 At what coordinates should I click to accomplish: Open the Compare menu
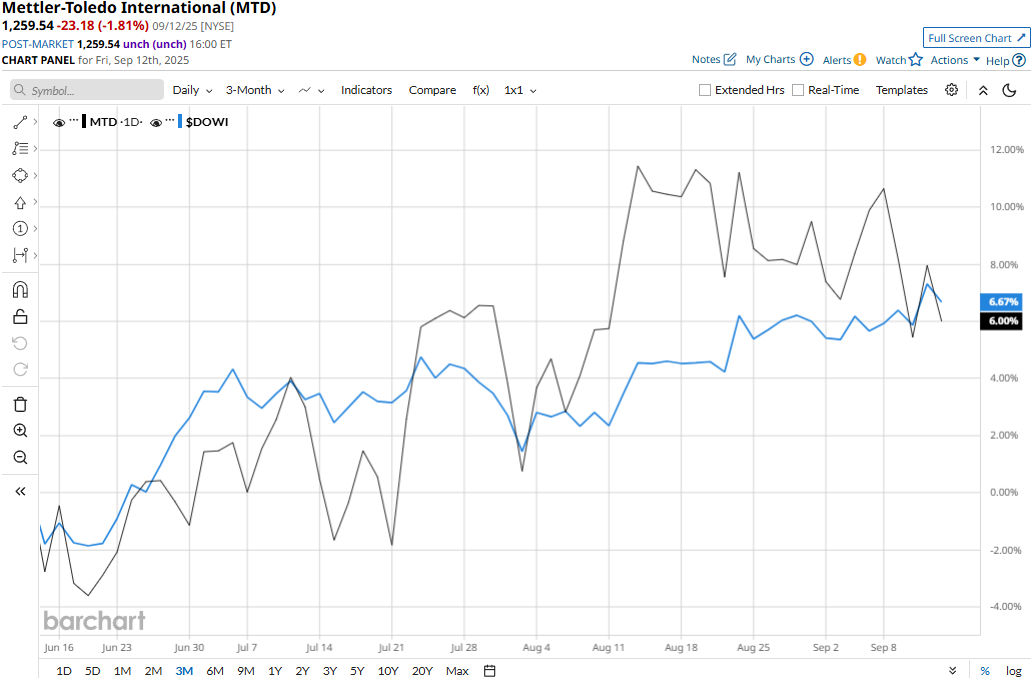(432, 90)
